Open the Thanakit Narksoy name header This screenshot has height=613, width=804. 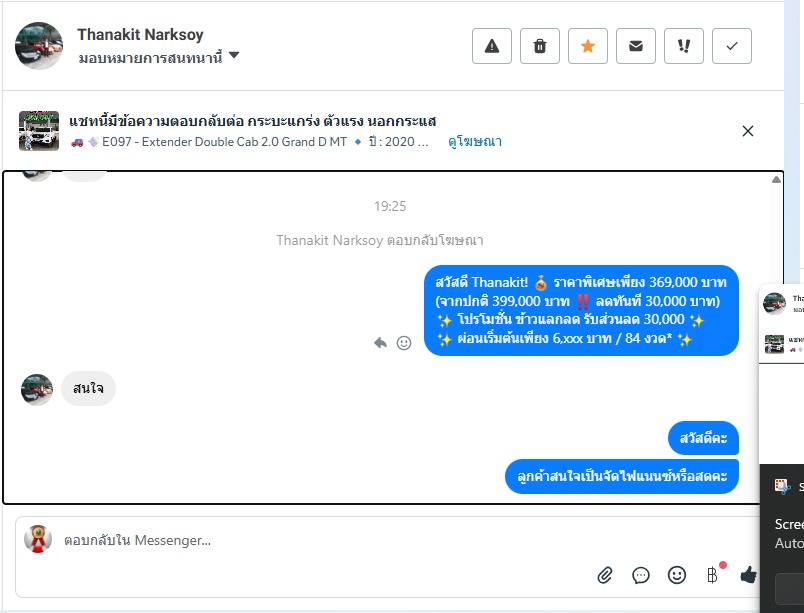click(140, 34)
